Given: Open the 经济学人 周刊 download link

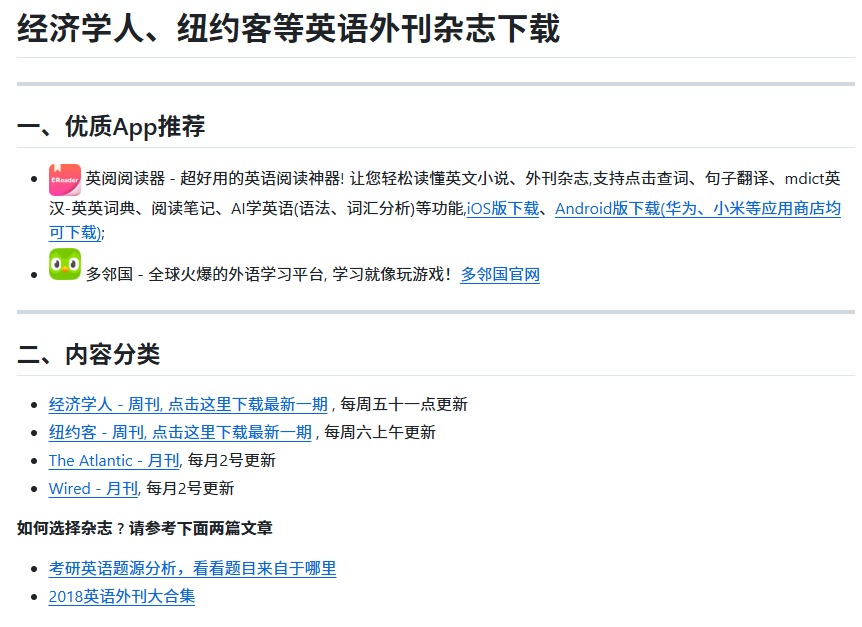Looking at the screenshot, I should (x=188, y=404).
